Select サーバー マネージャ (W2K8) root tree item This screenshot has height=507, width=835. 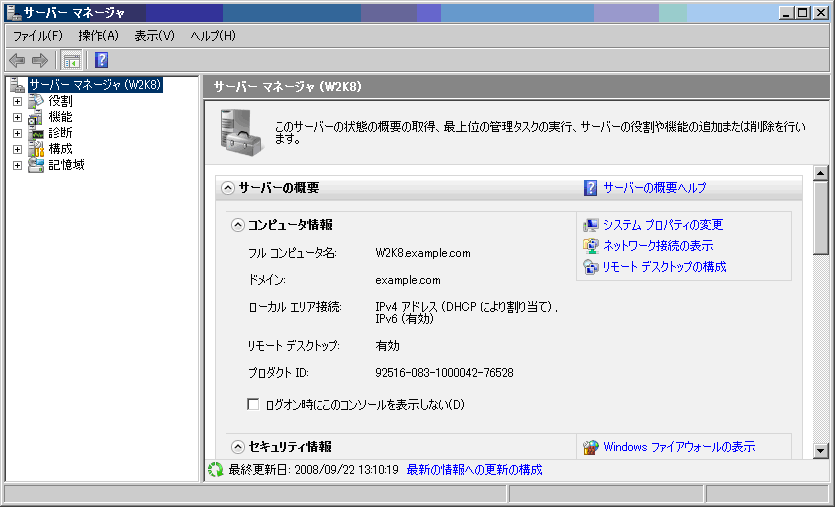coord(95,85)
